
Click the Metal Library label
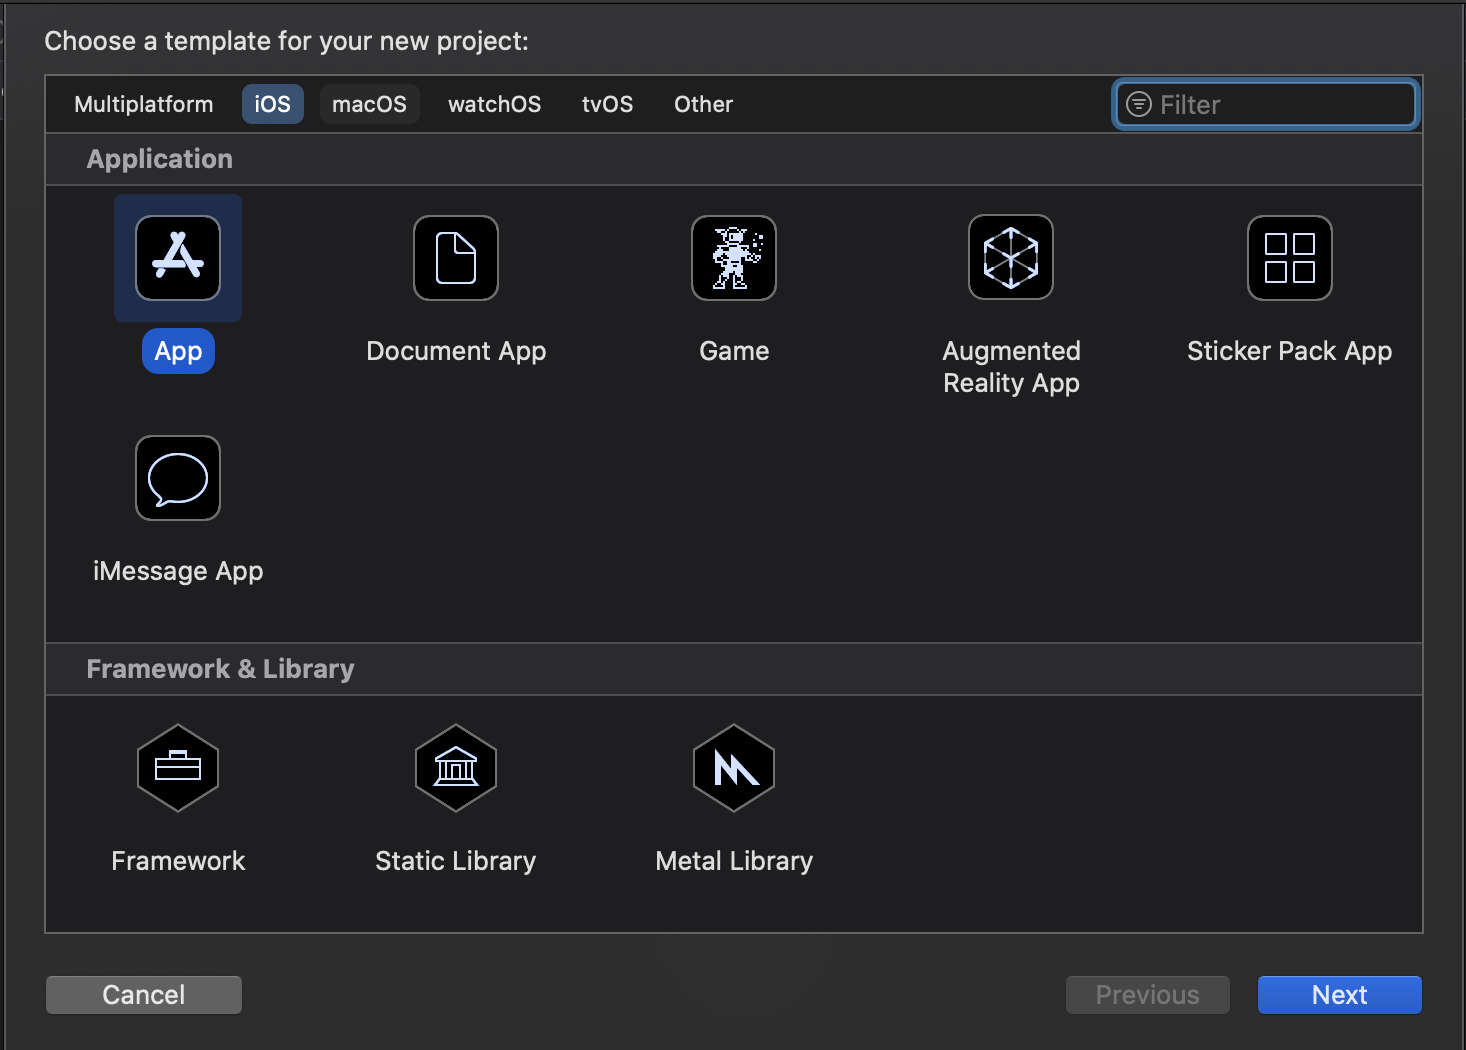[734, 861]
